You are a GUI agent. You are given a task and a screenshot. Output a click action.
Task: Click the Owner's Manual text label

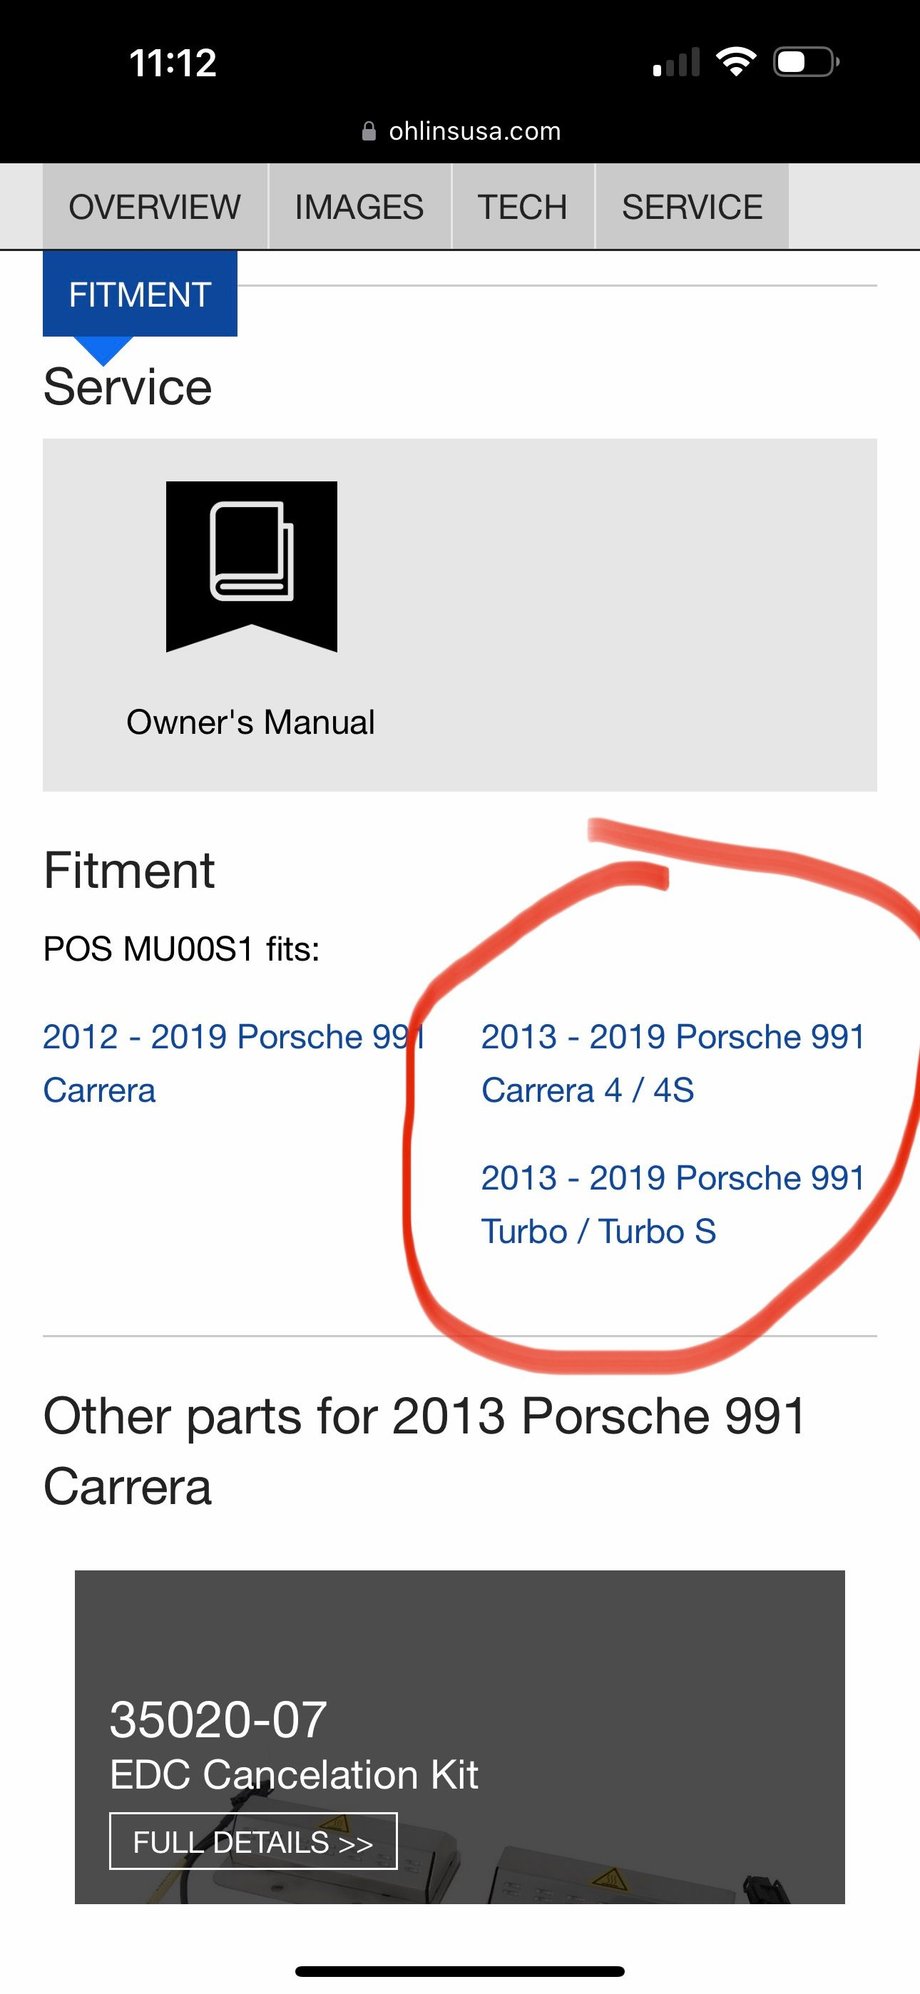click(x=251, y=722)
